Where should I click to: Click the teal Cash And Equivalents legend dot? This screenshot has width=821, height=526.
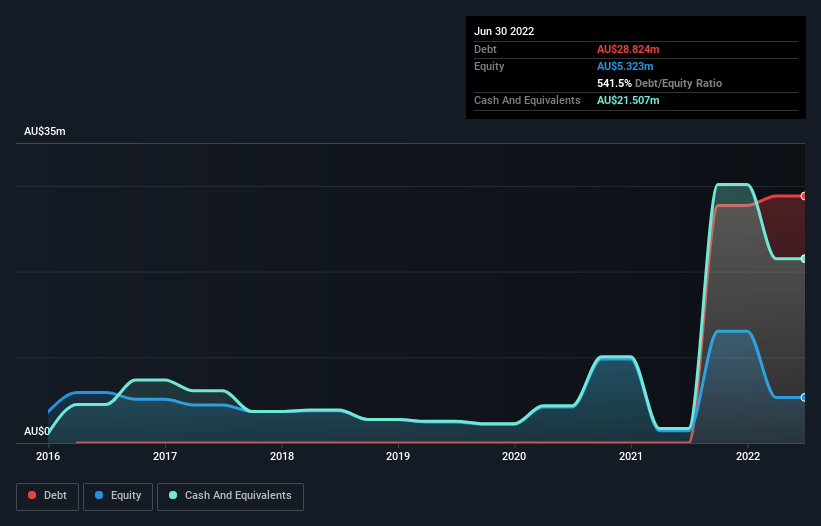(x=173, y=495)
